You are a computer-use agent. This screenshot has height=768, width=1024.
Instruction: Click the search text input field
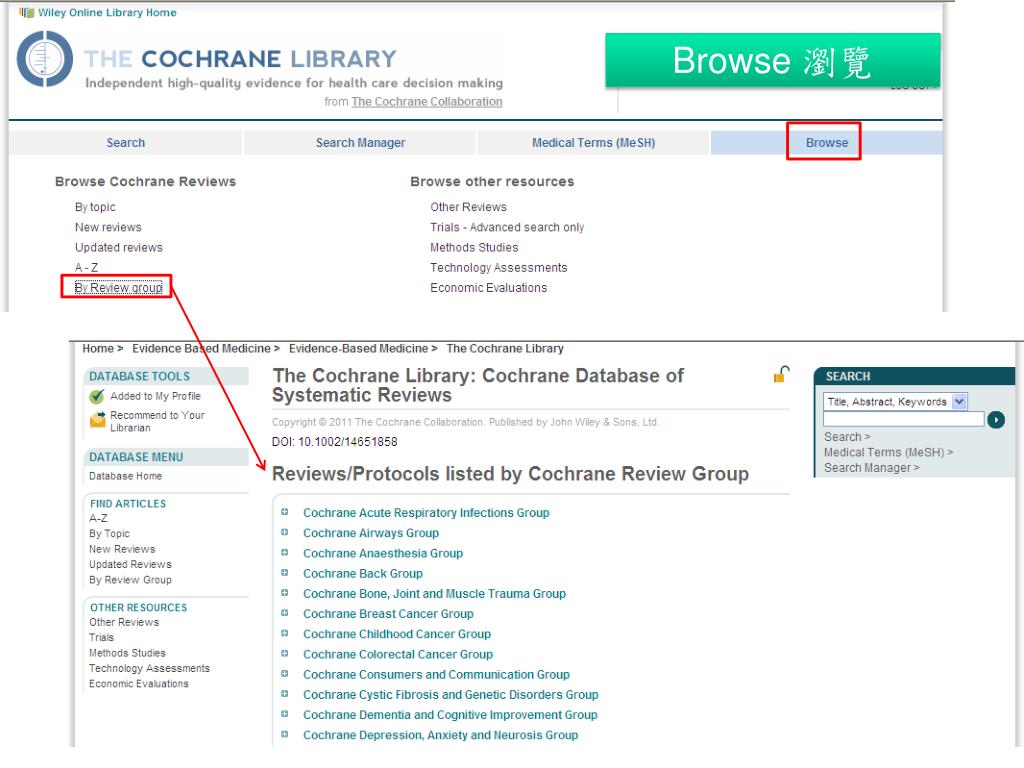click(904, 419)
